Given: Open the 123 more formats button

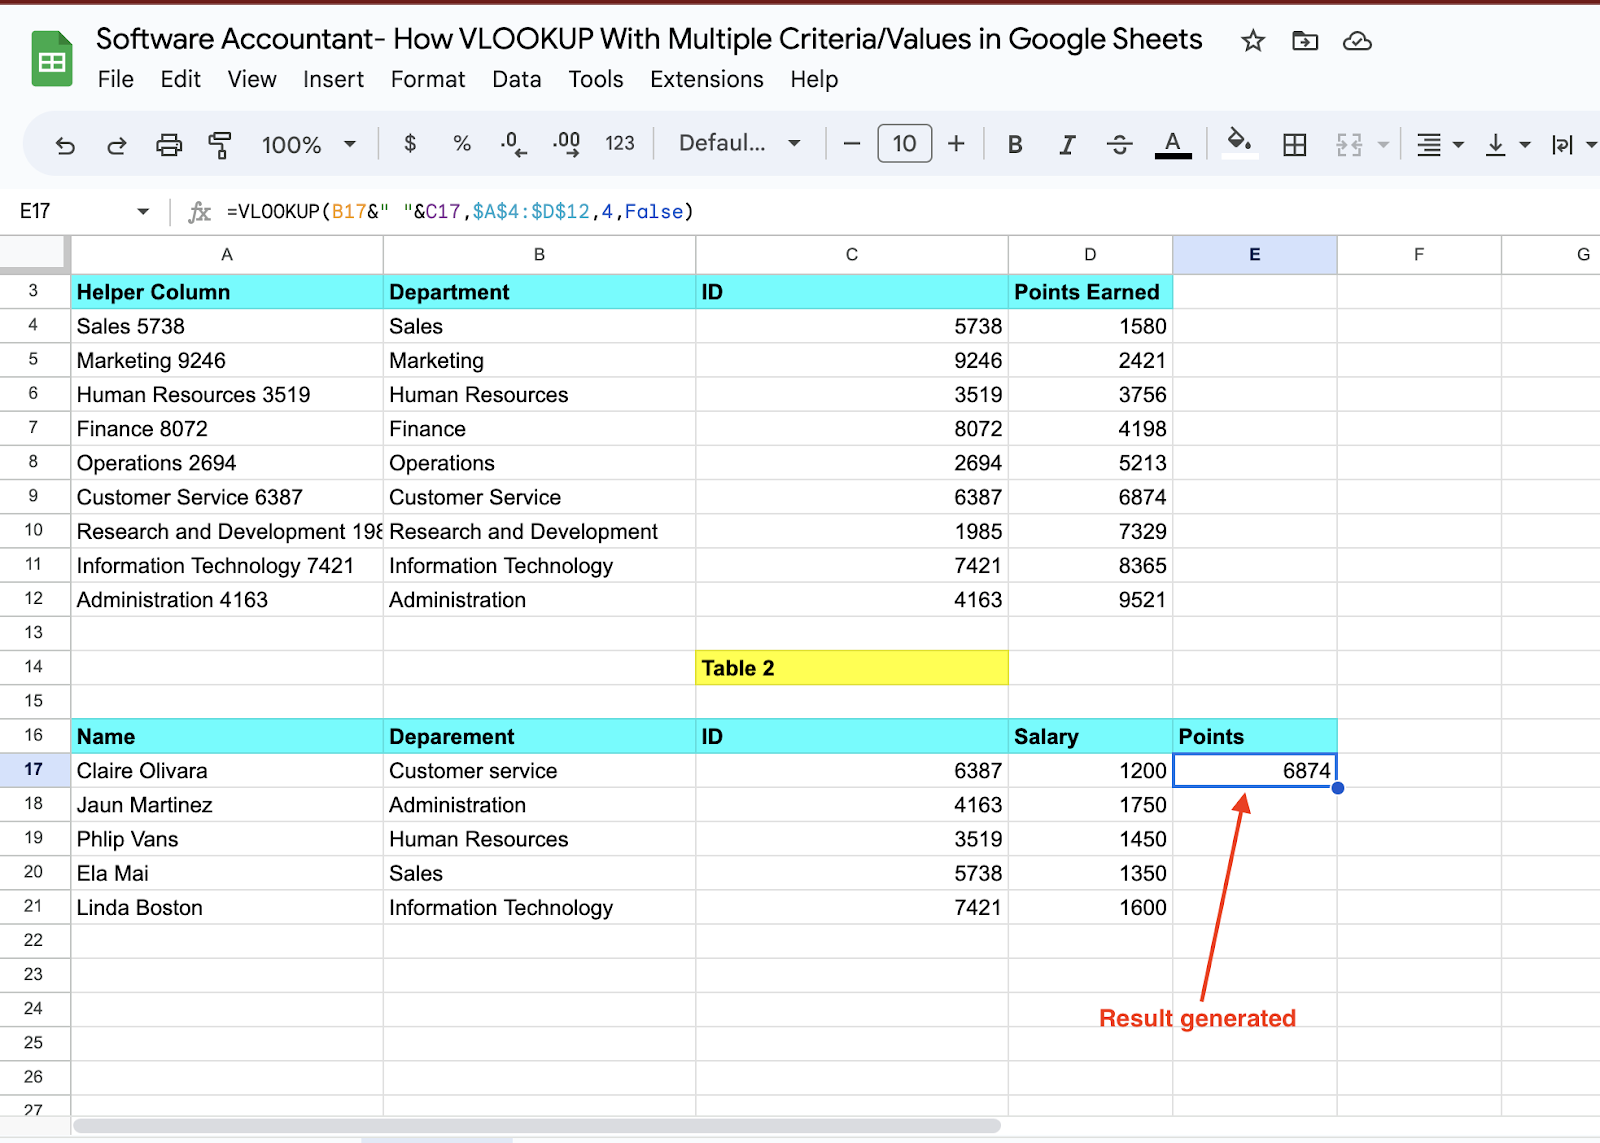Looking at the screenshot, I should (620, 144).
